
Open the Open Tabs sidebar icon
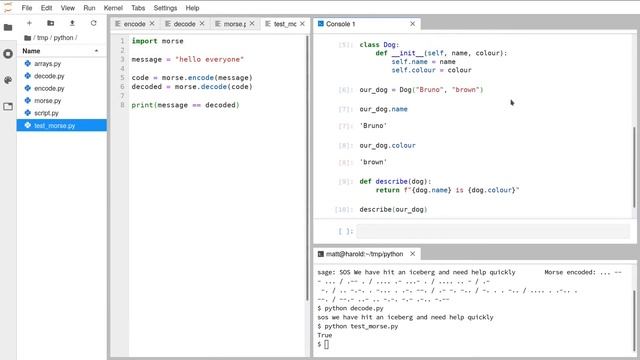(8, 107)
